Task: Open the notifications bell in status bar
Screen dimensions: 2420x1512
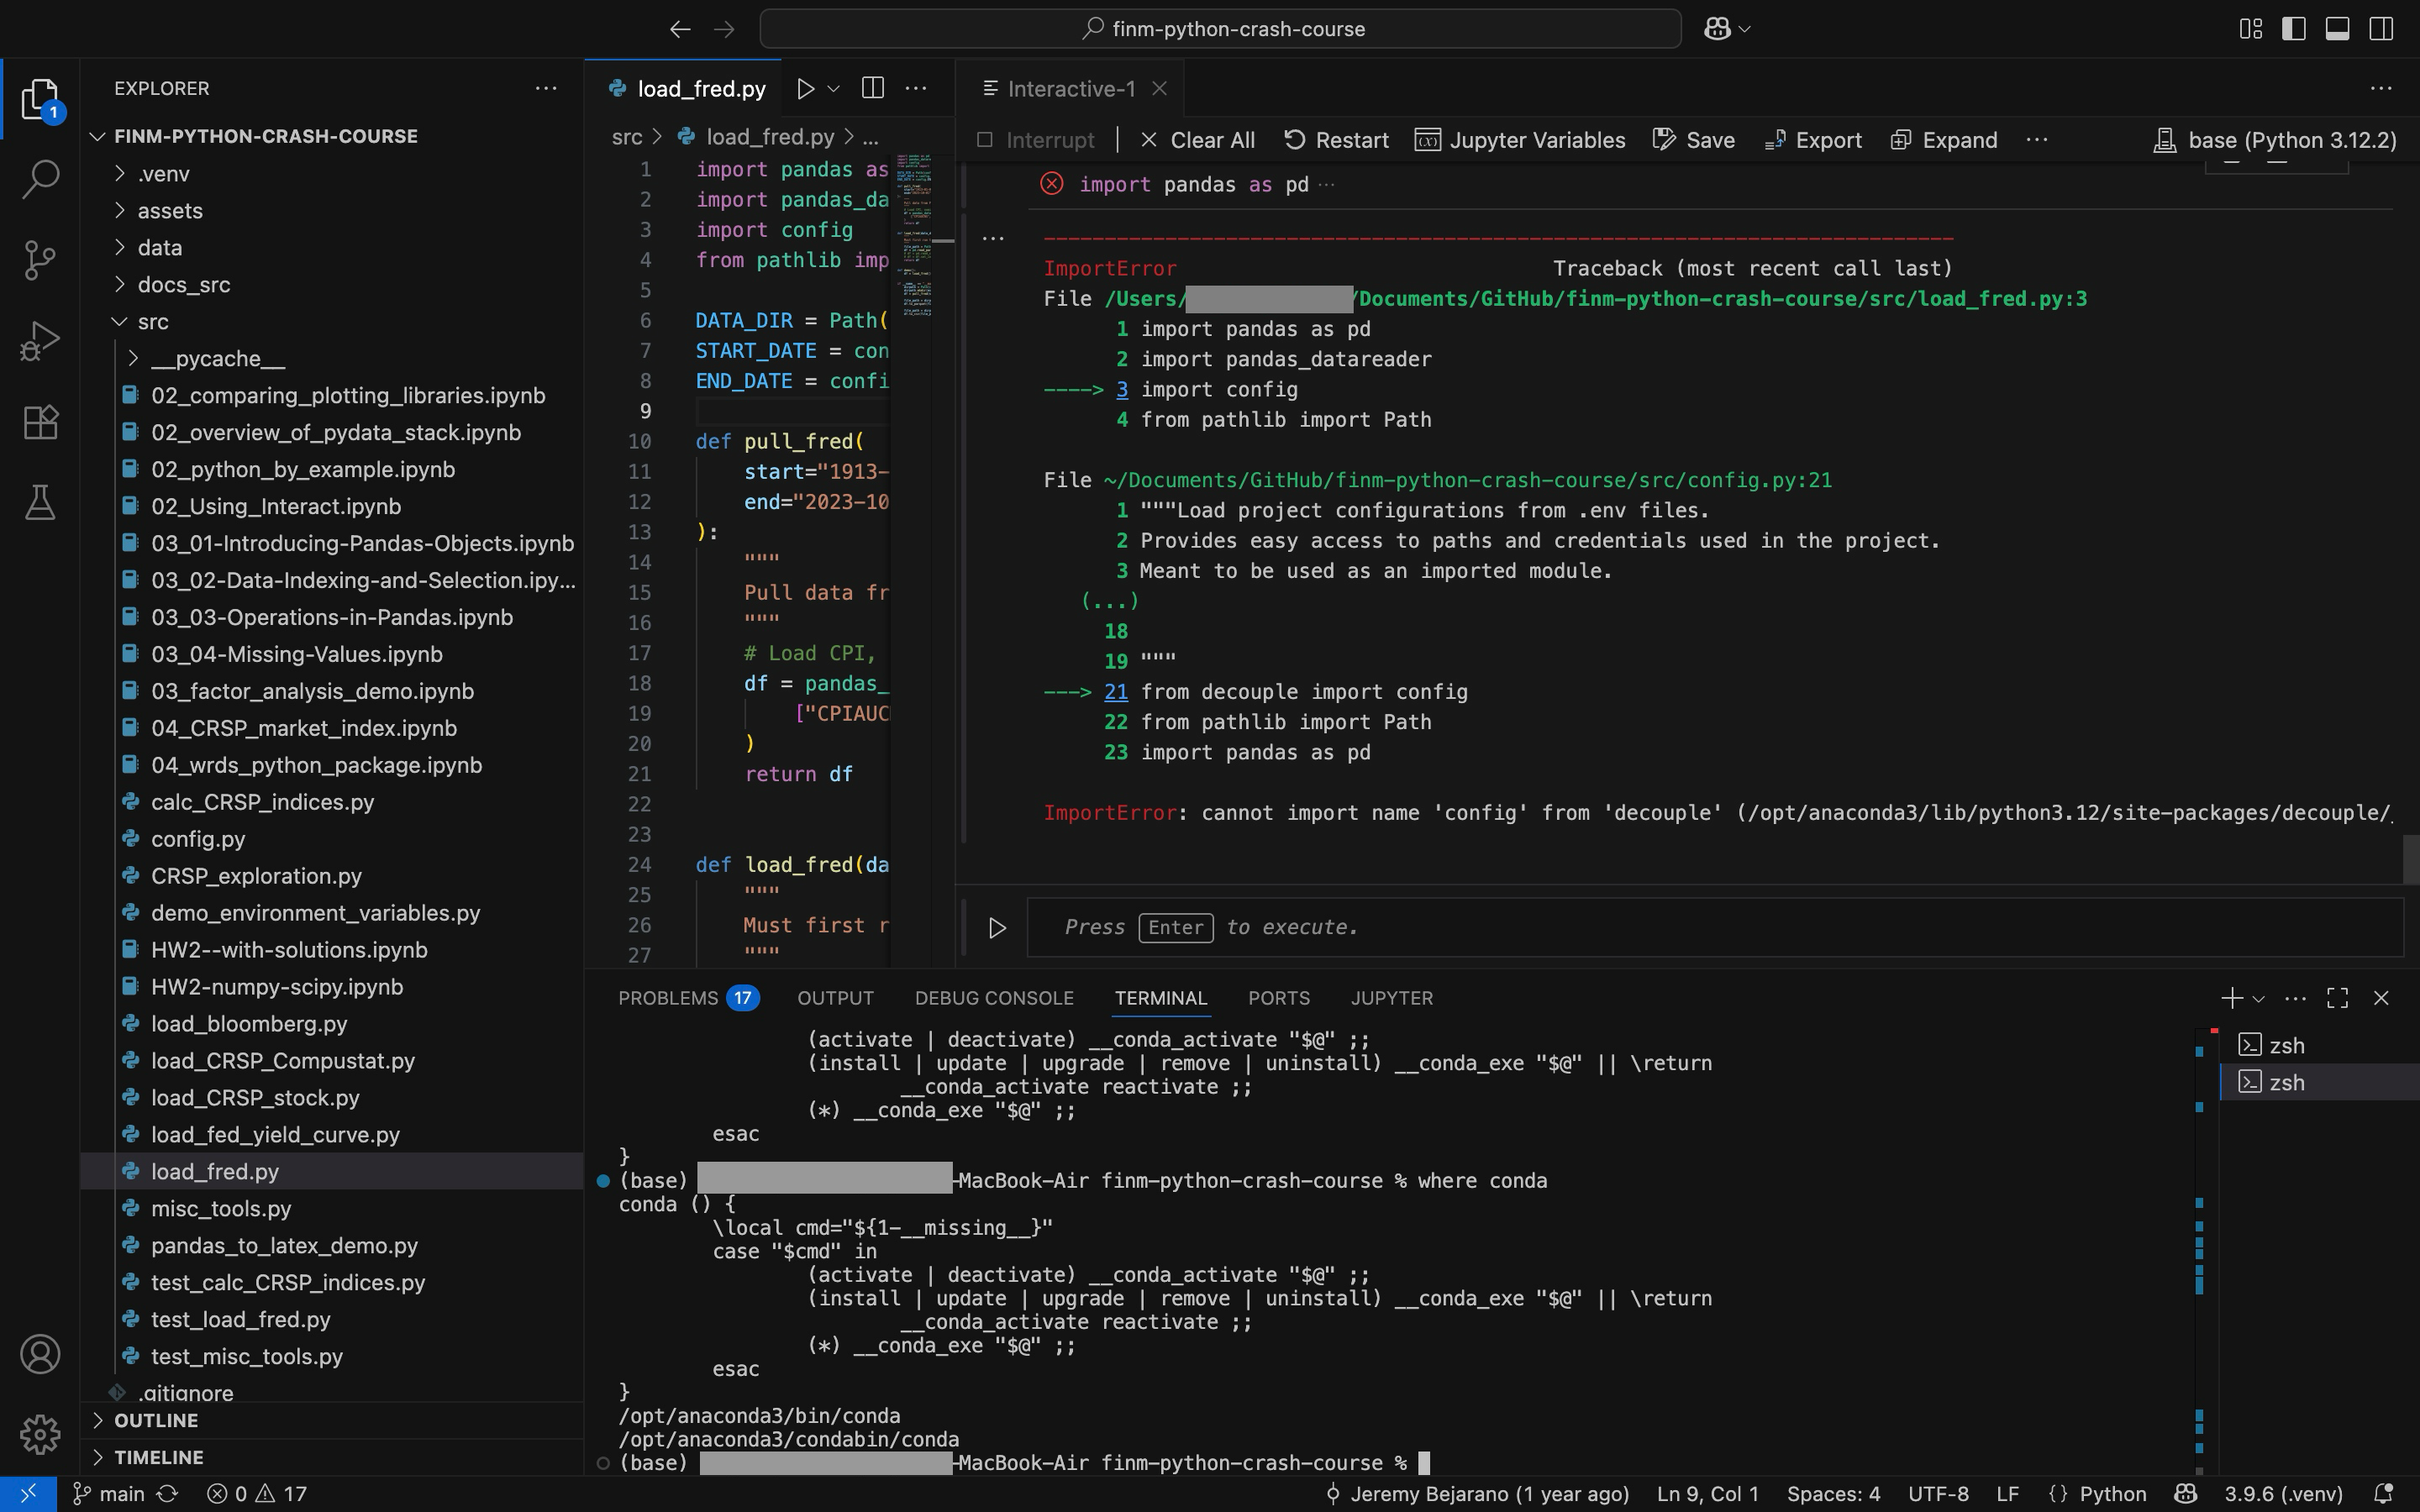Action: coord(2384,1494)
